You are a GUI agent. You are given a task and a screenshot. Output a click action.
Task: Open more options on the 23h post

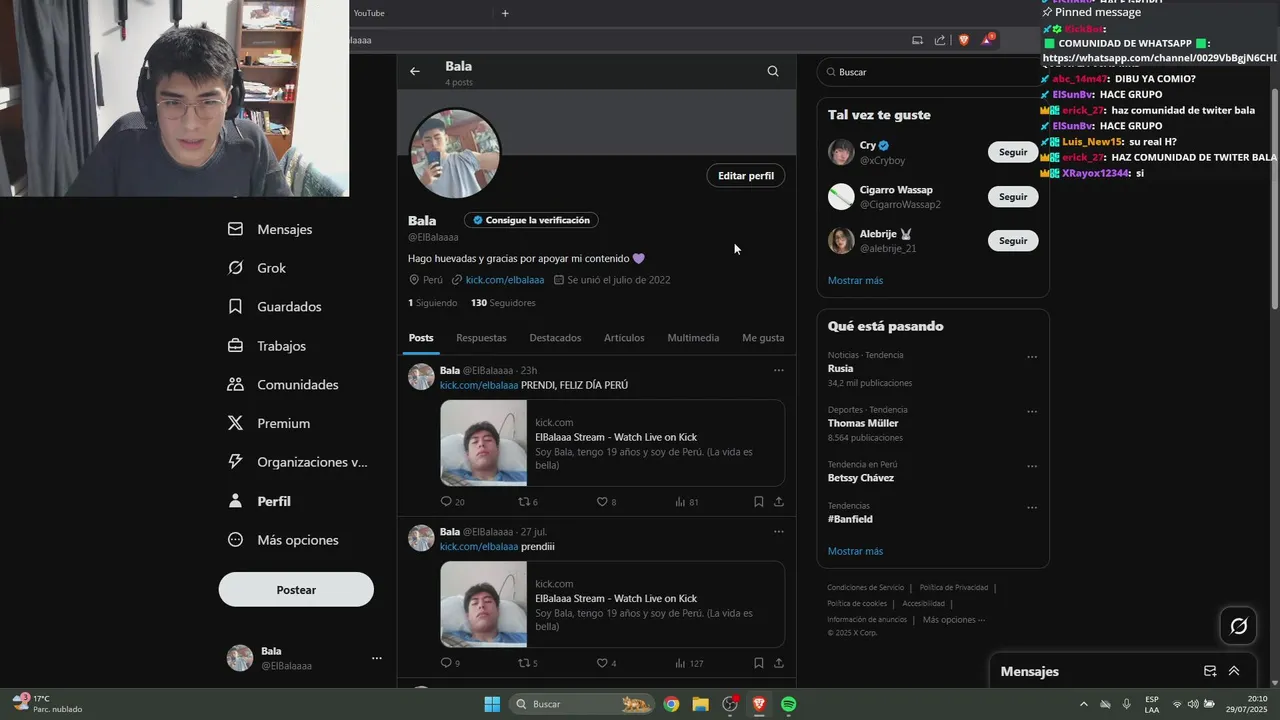(778, 370)
